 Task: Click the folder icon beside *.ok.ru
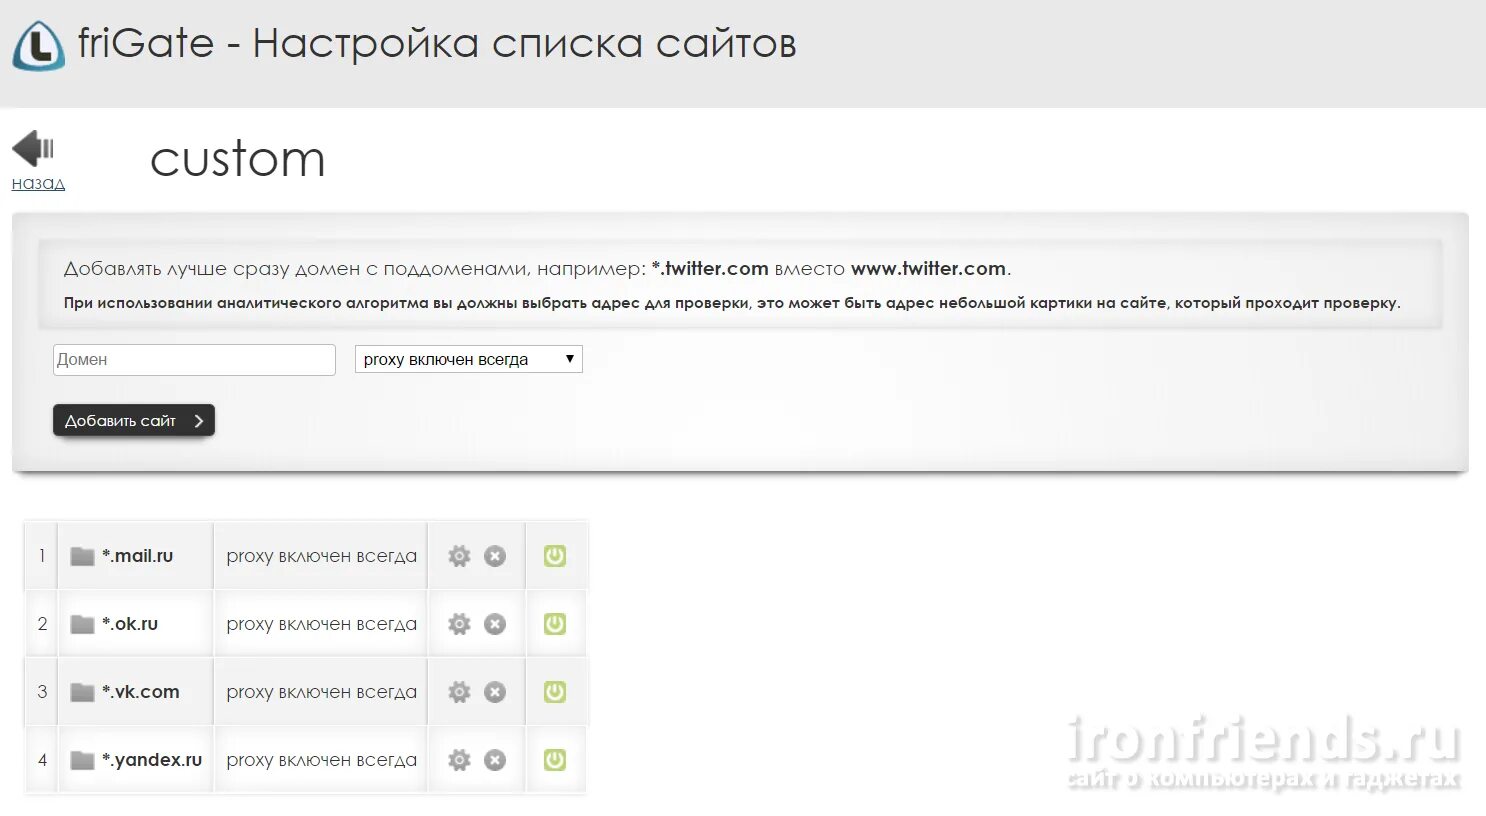click(x=82, y=623)
